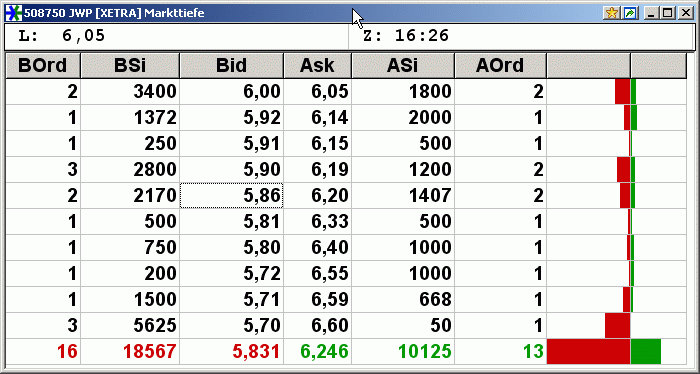This screenshot has height=374, width=700.
Task: Click the BSi column header
Action: click(x=130, y=66)
